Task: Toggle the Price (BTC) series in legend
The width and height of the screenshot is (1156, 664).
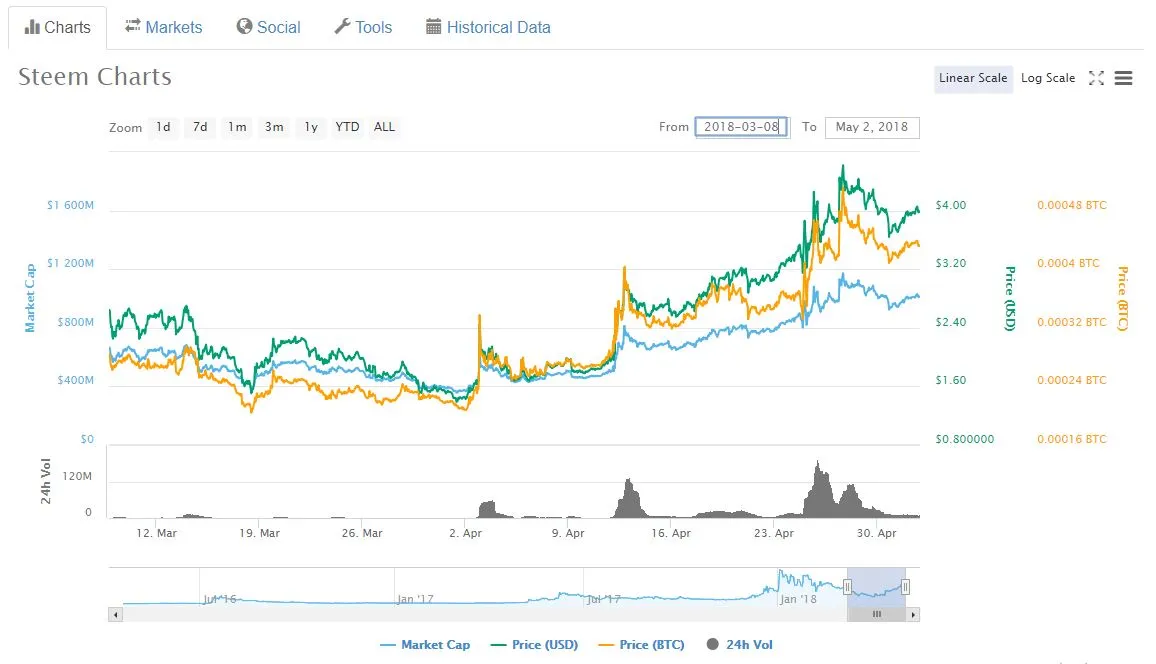Action: click(x=641, y=645)
